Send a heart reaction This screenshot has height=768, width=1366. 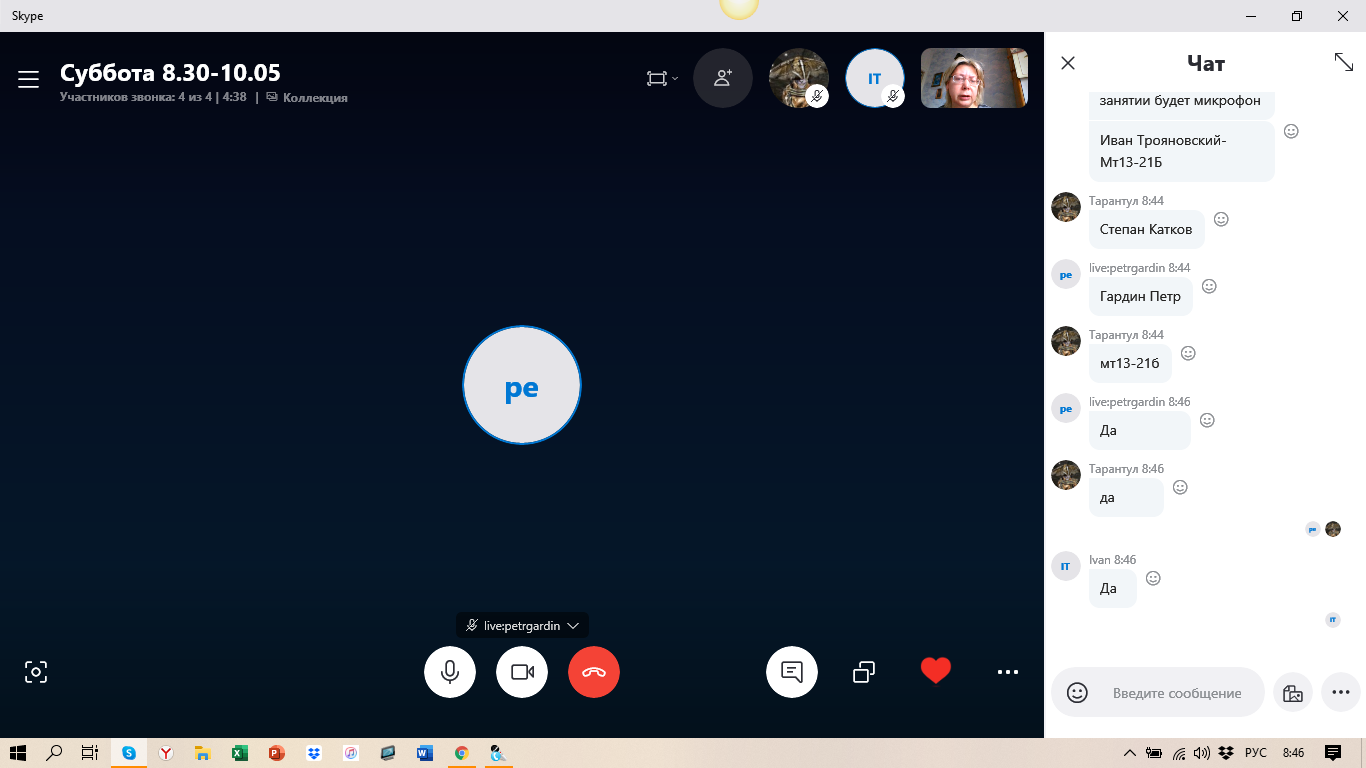coord(936,671)
